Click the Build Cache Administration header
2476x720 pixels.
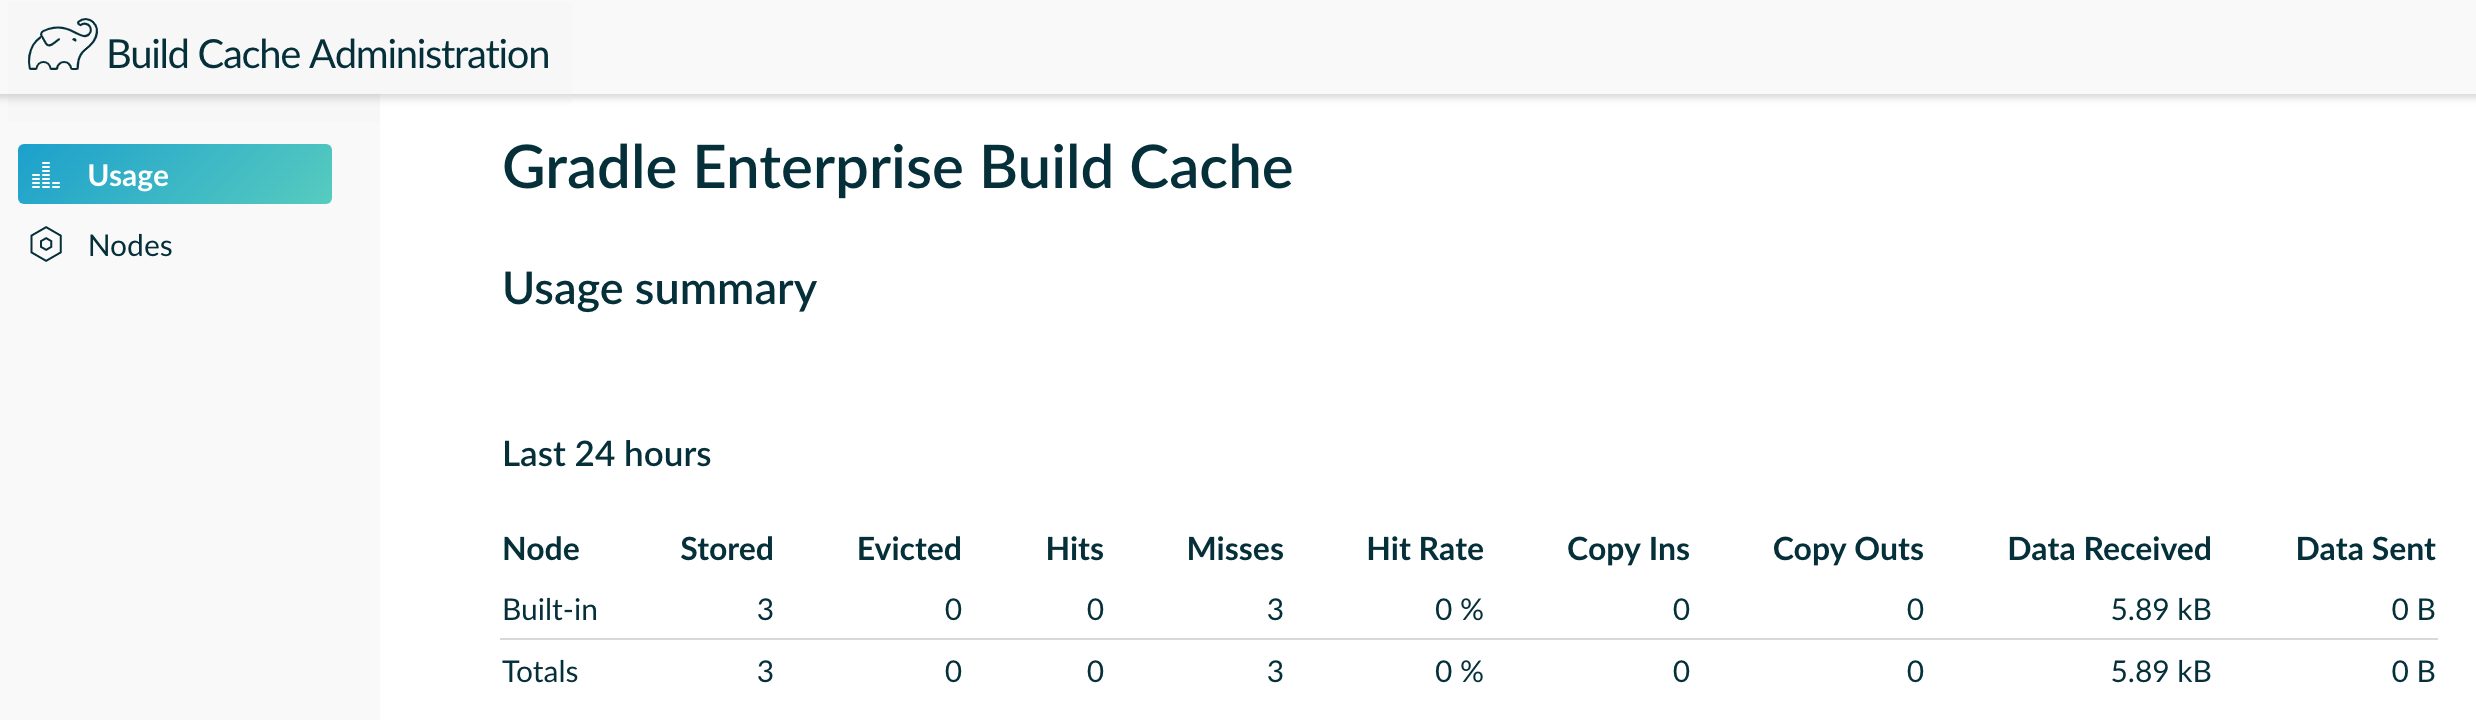coord(328,52)
